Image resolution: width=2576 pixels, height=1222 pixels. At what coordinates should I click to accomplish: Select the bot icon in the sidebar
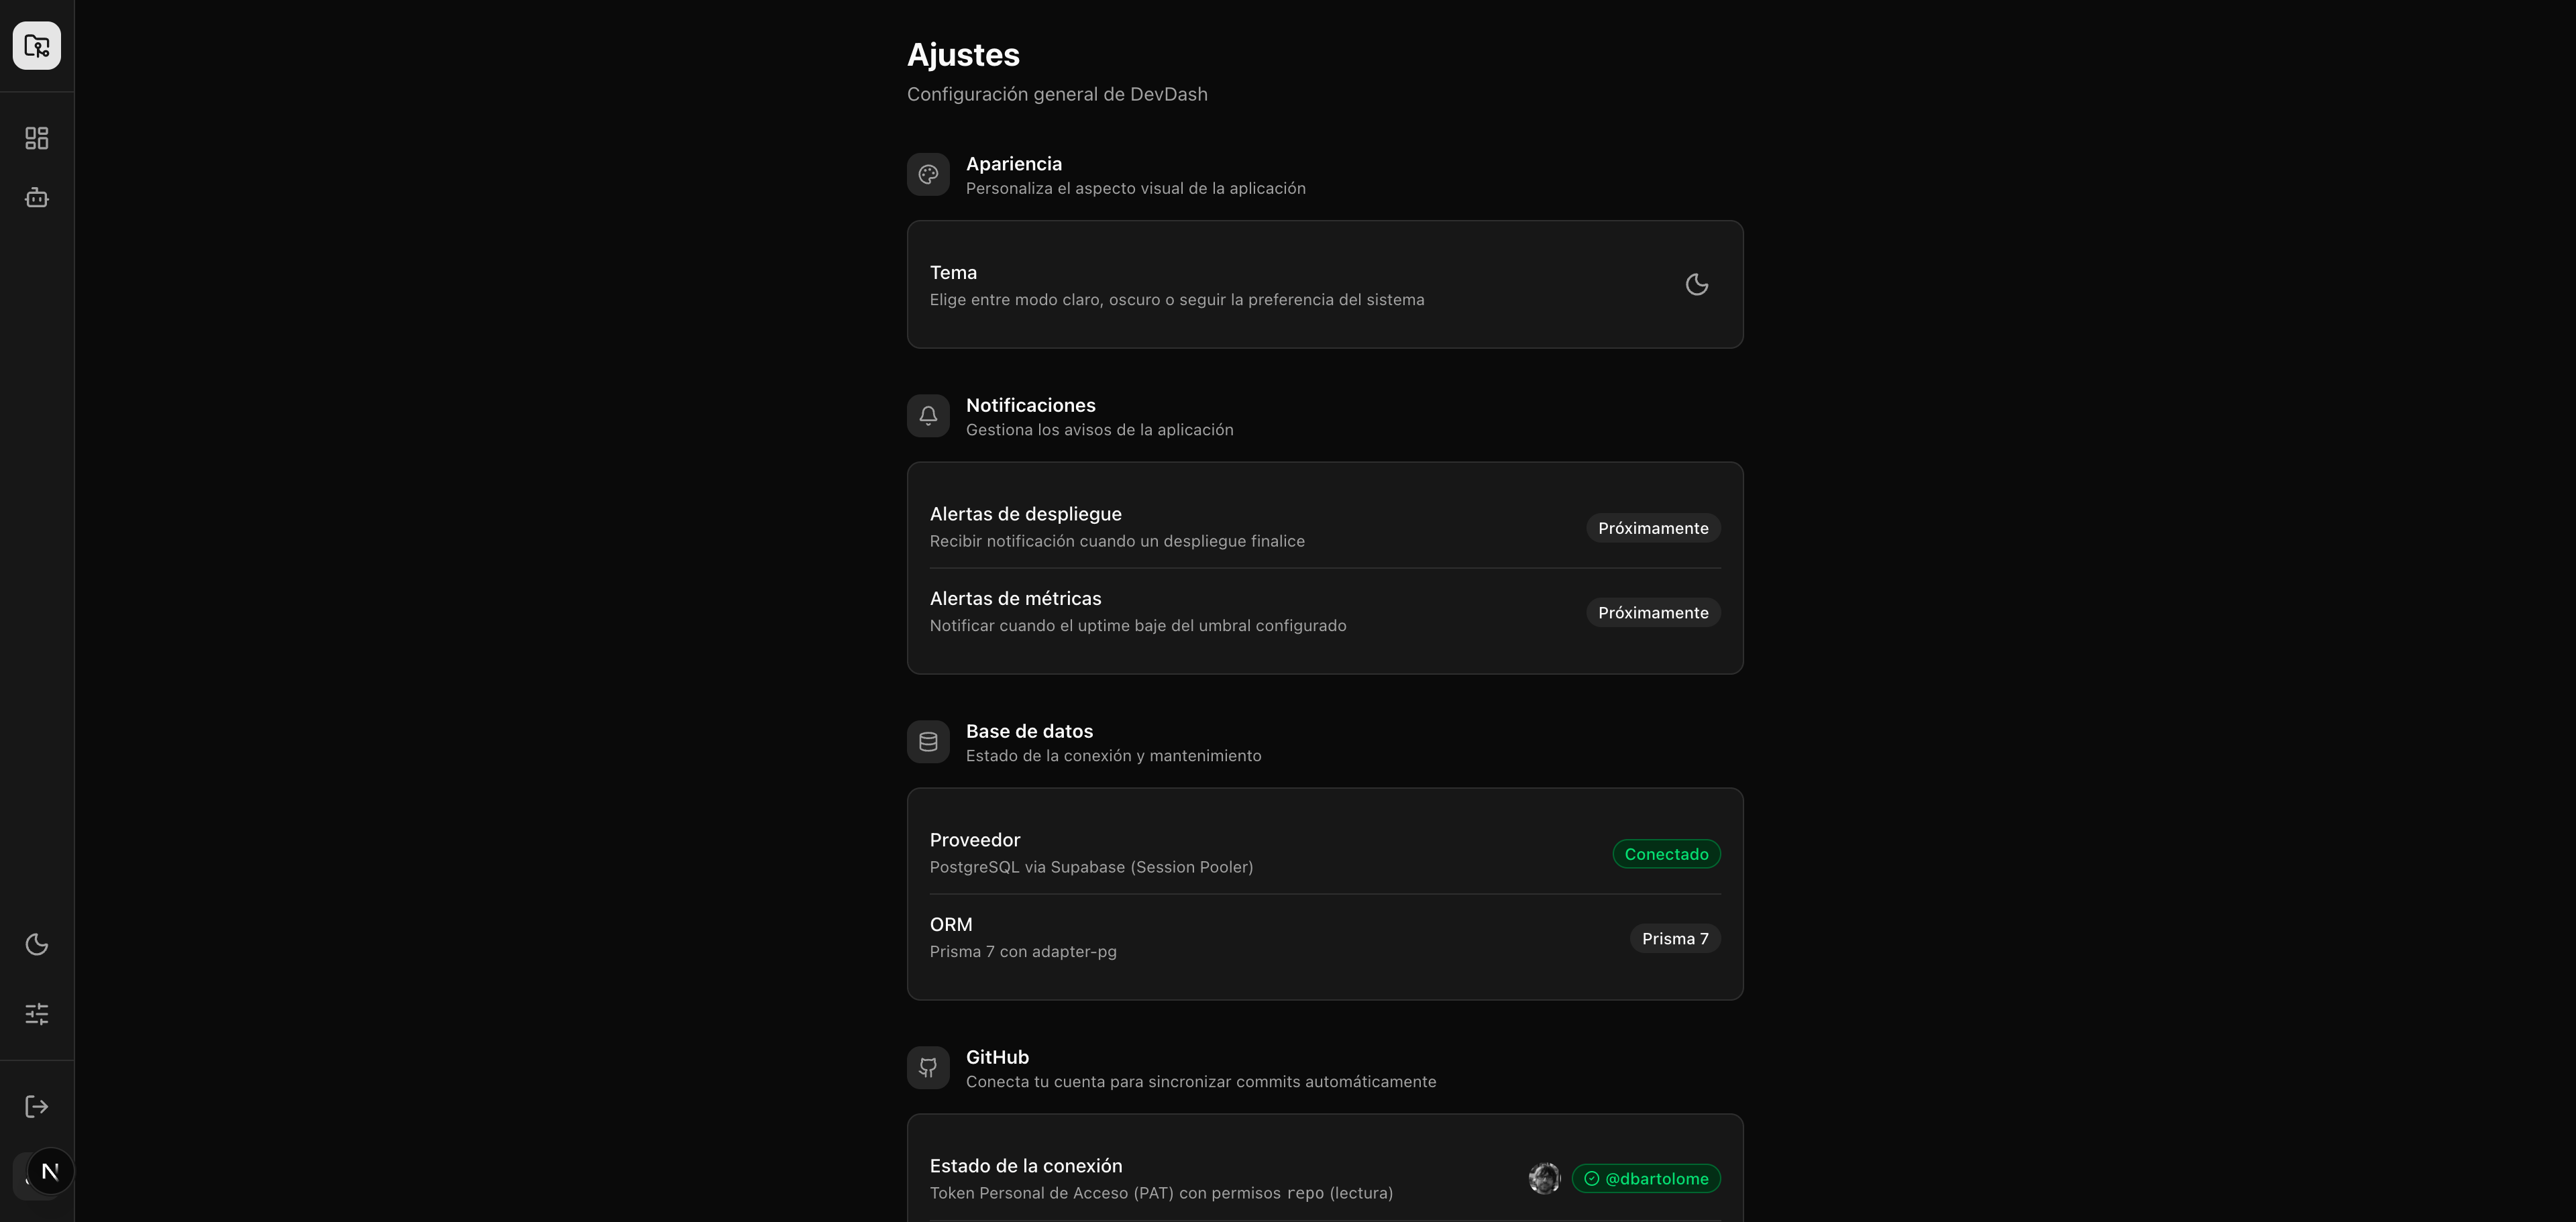click(x=36, y=197)
